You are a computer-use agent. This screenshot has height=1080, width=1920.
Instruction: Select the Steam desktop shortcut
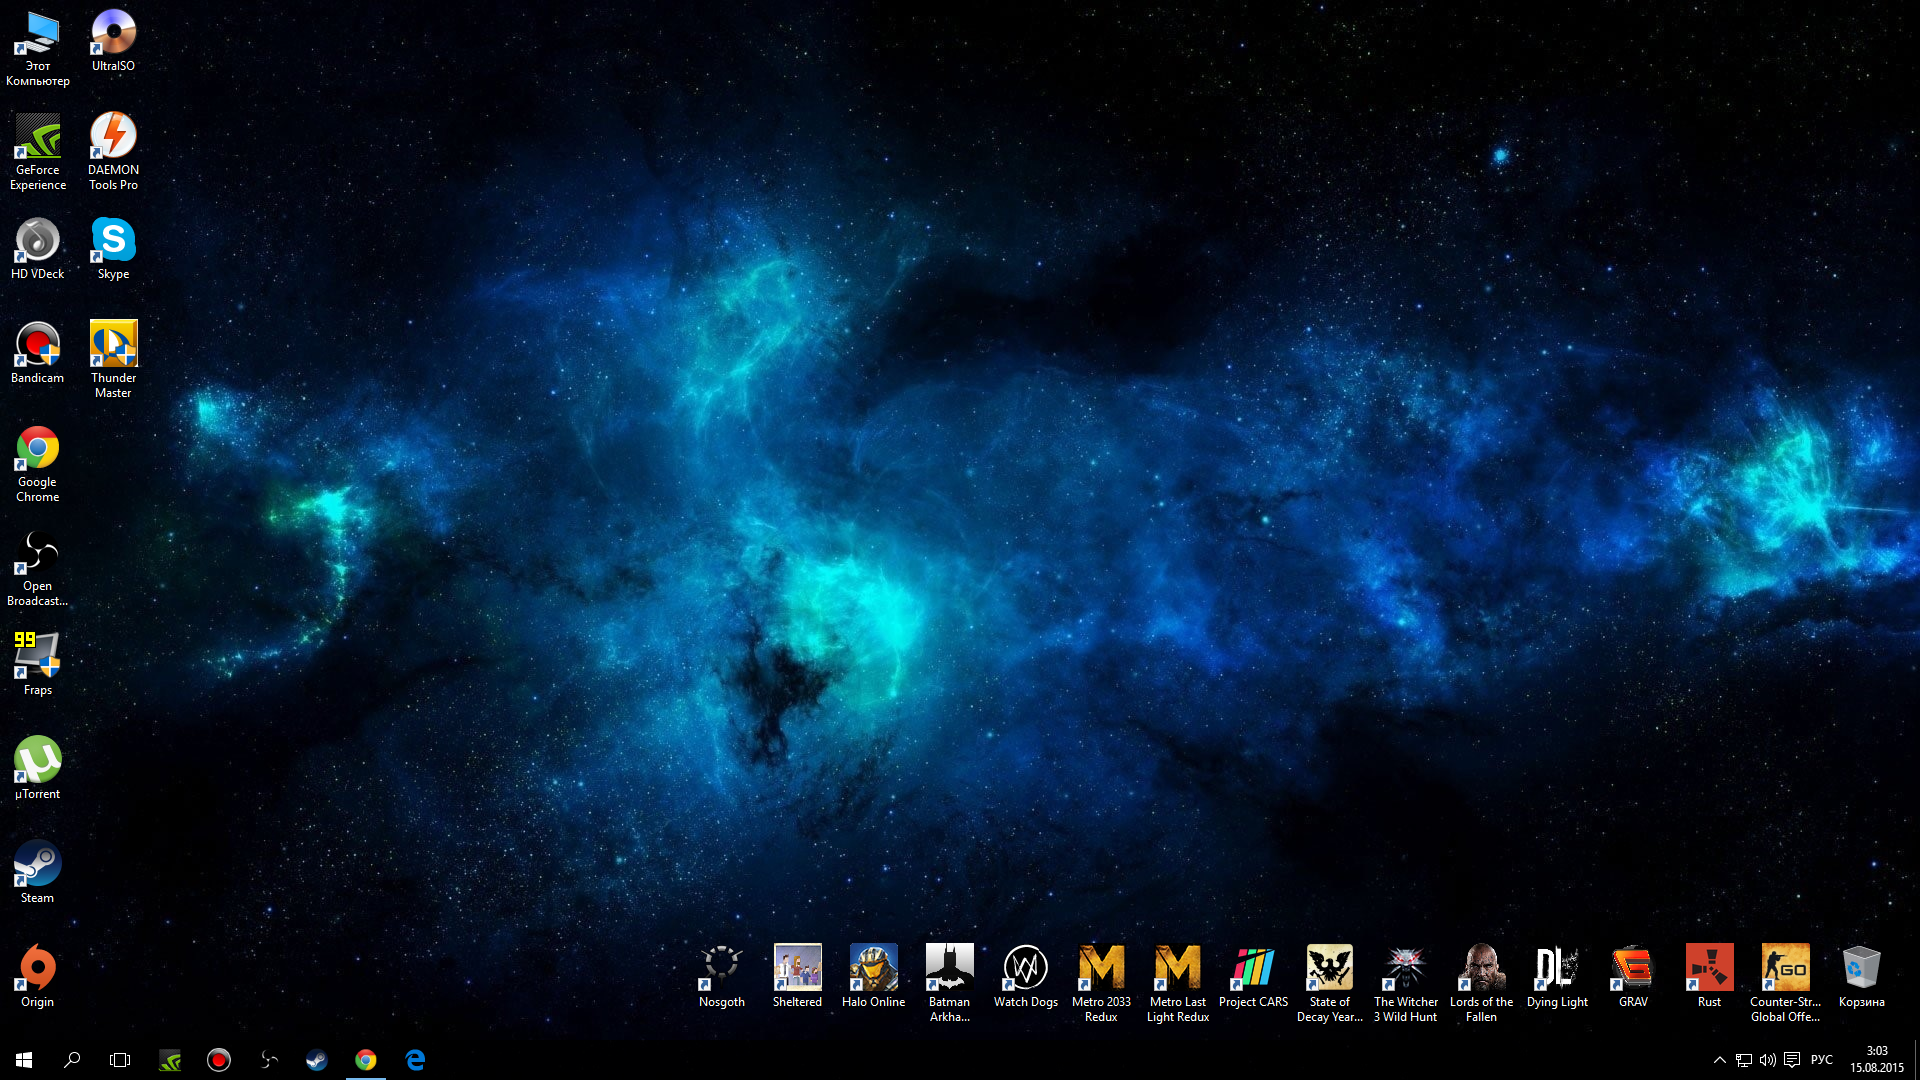(37, 872)
